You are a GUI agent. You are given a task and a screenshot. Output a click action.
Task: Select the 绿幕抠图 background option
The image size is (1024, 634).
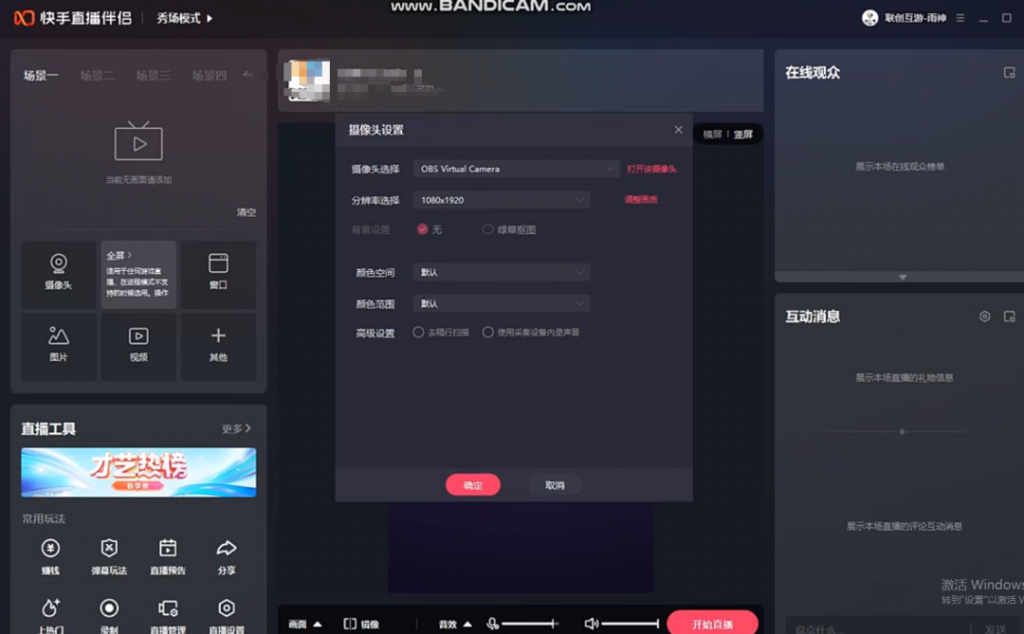[x=488, y=230]
